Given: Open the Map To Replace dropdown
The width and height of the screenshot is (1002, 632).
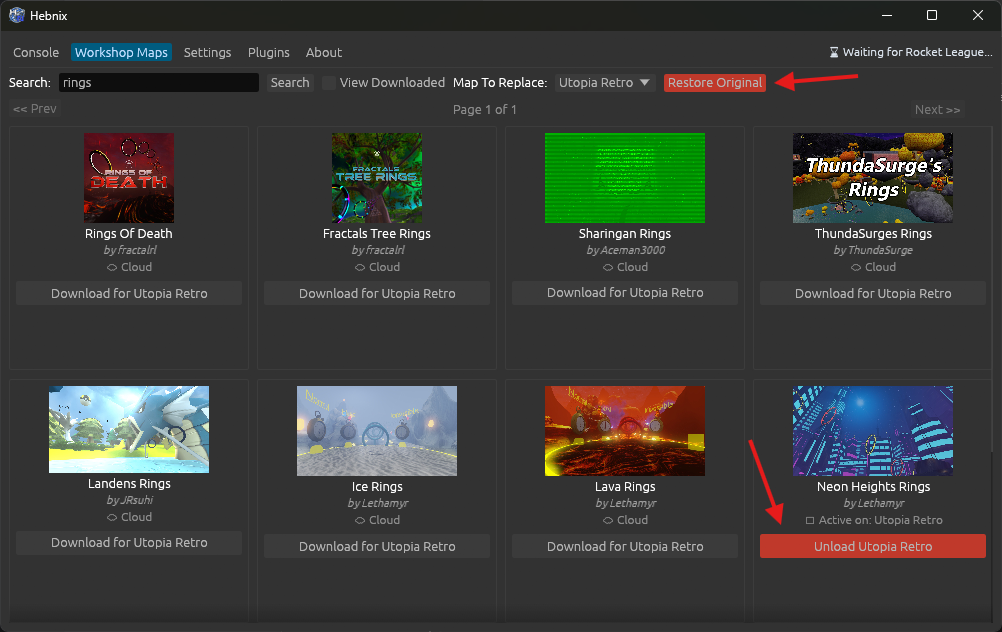Looking at the screenshot, I should [x=605, y=82].
